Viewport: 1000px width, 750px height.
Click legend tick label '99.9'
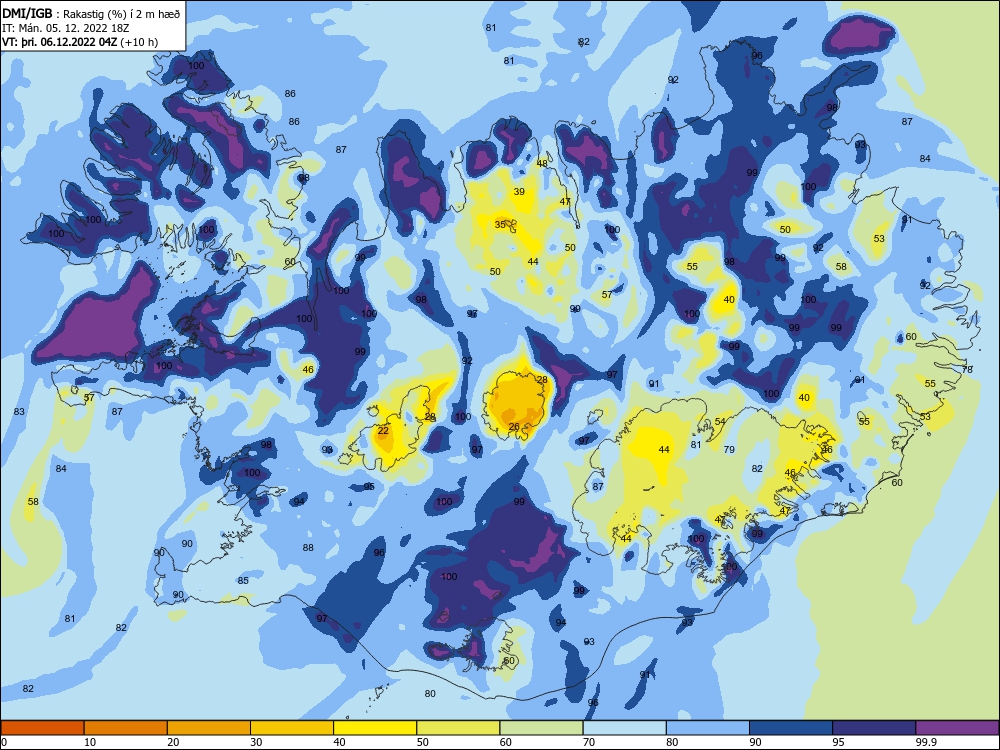tap(926, 742)
